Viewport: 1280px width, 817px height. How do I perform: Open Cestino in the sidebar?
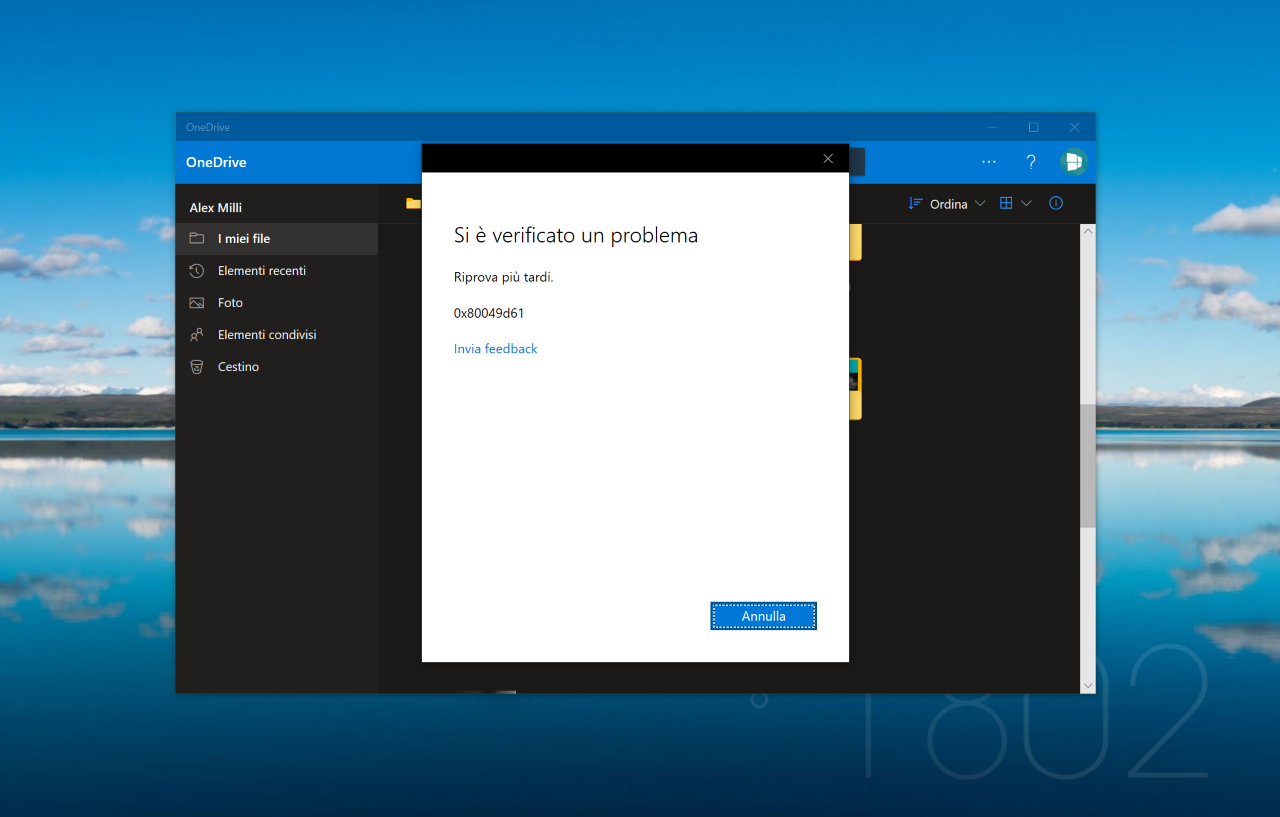(277, 367)
